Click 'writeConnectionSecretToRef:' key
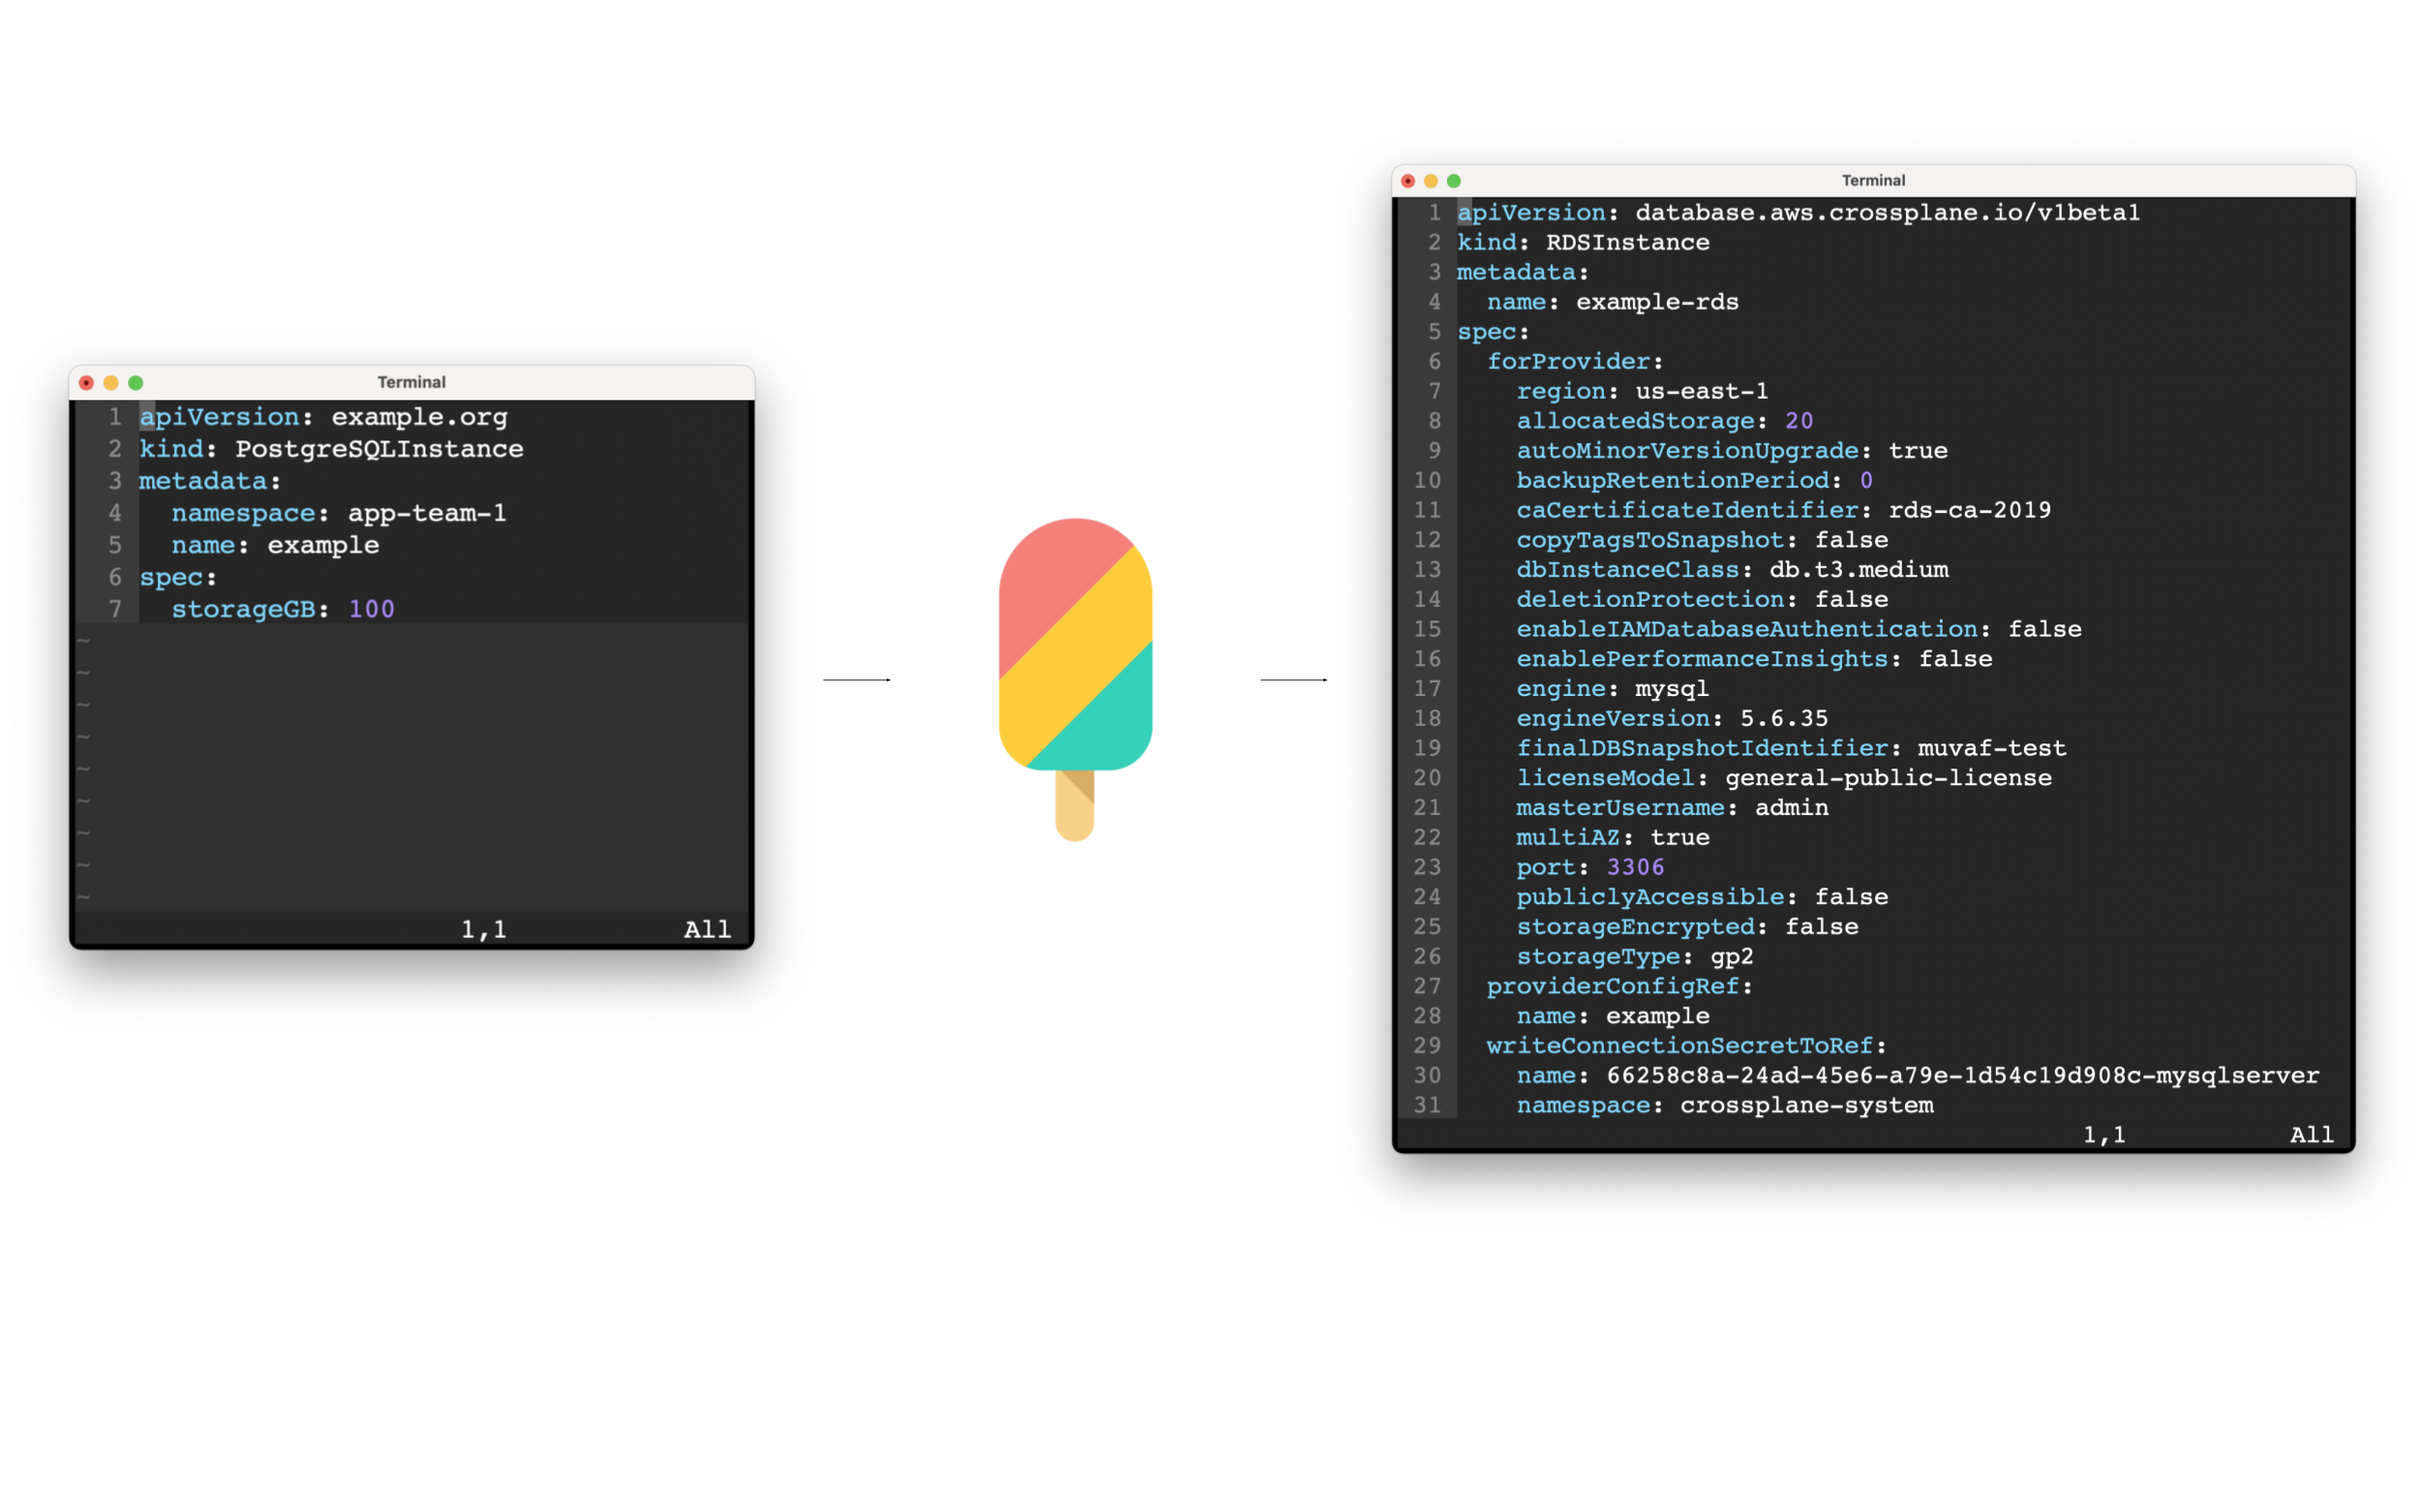 pos(1686,1046)
